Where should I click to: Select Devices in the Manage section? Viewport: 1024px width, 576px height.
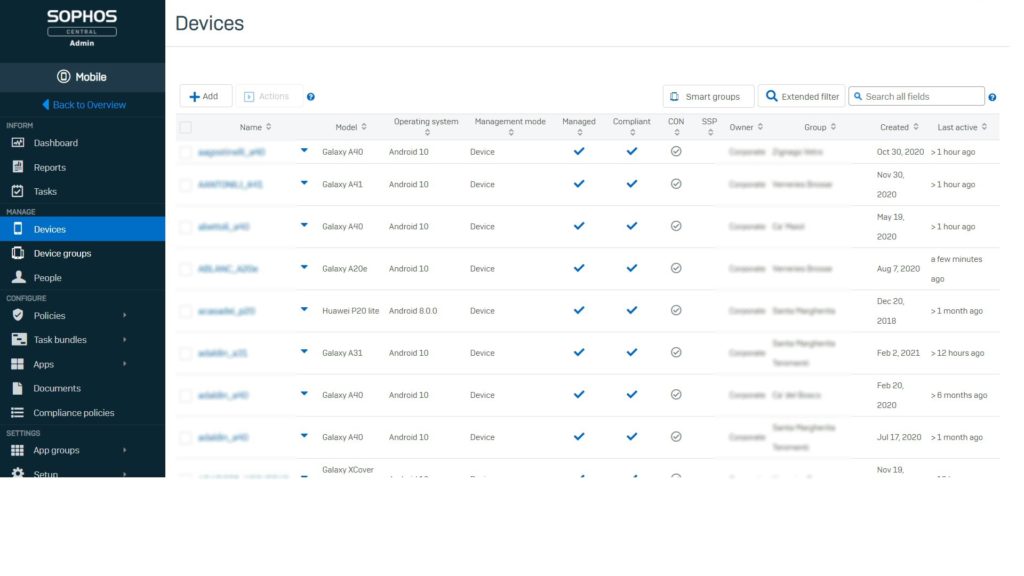(x=82, y=229)
